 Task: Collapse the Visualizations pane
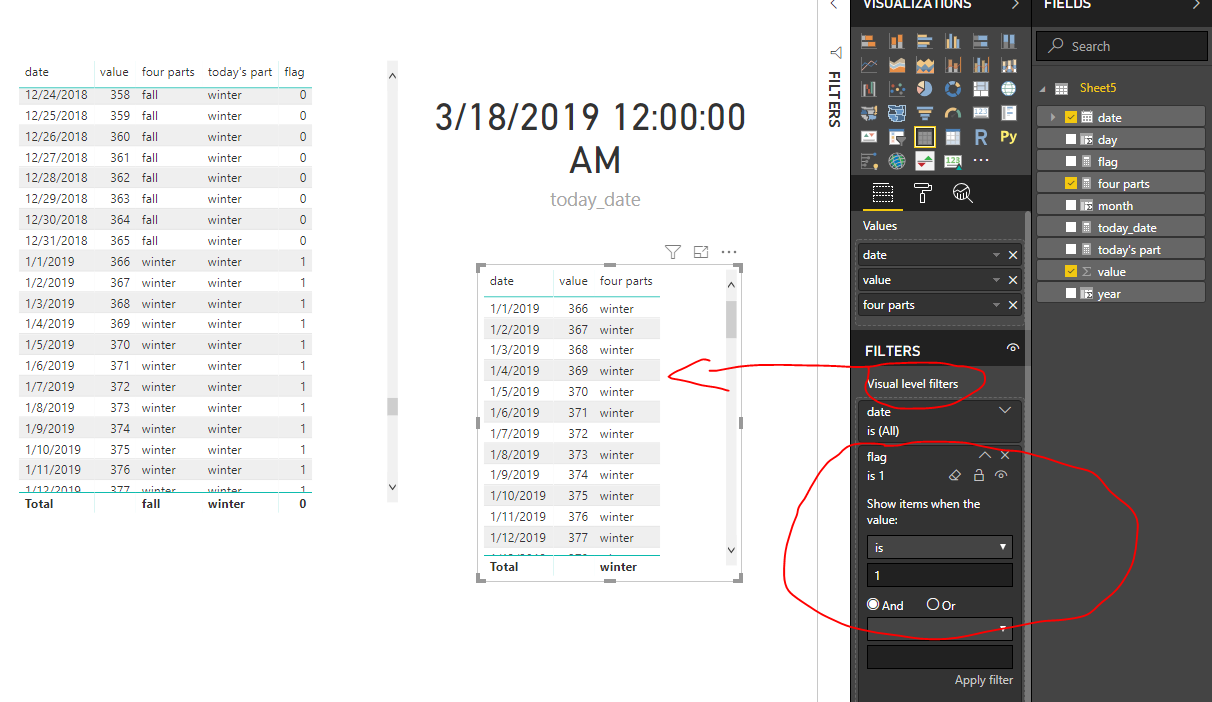pos(1015,5)
